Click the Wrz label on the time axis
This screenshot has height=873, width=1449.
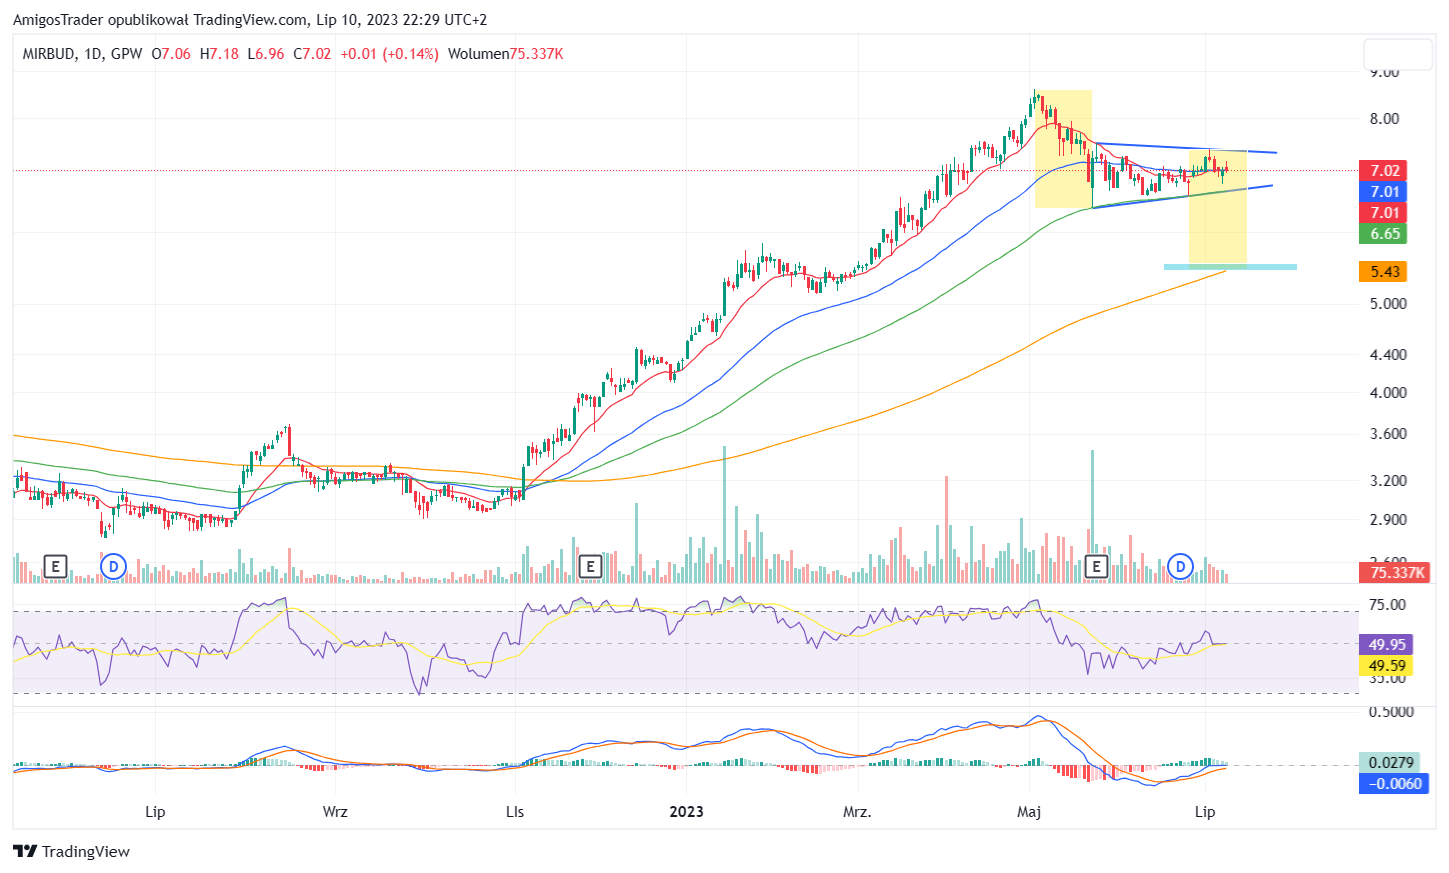click(335, 812)
